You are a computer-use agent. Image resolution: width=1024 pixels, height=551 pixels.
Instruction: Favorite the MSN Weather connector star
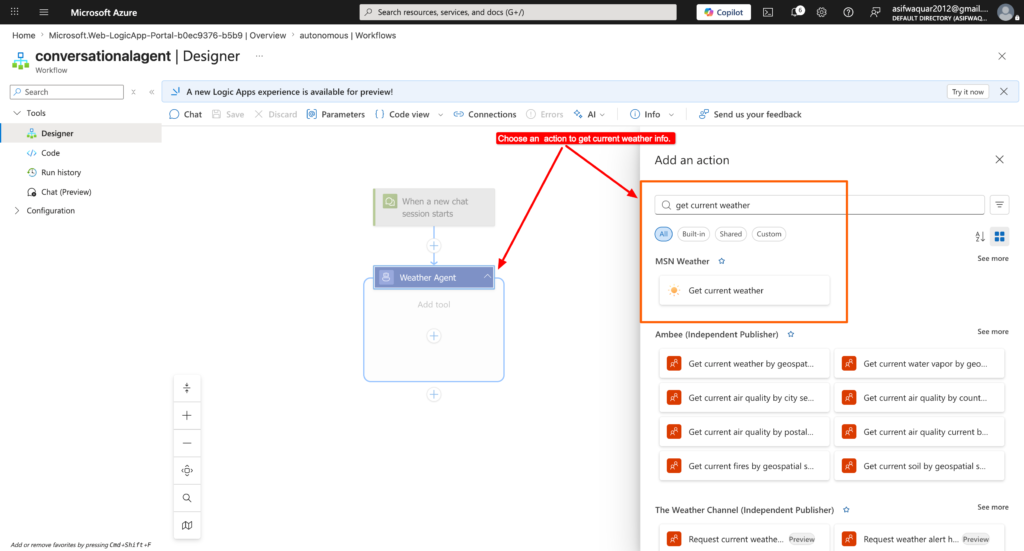(722, 261)
